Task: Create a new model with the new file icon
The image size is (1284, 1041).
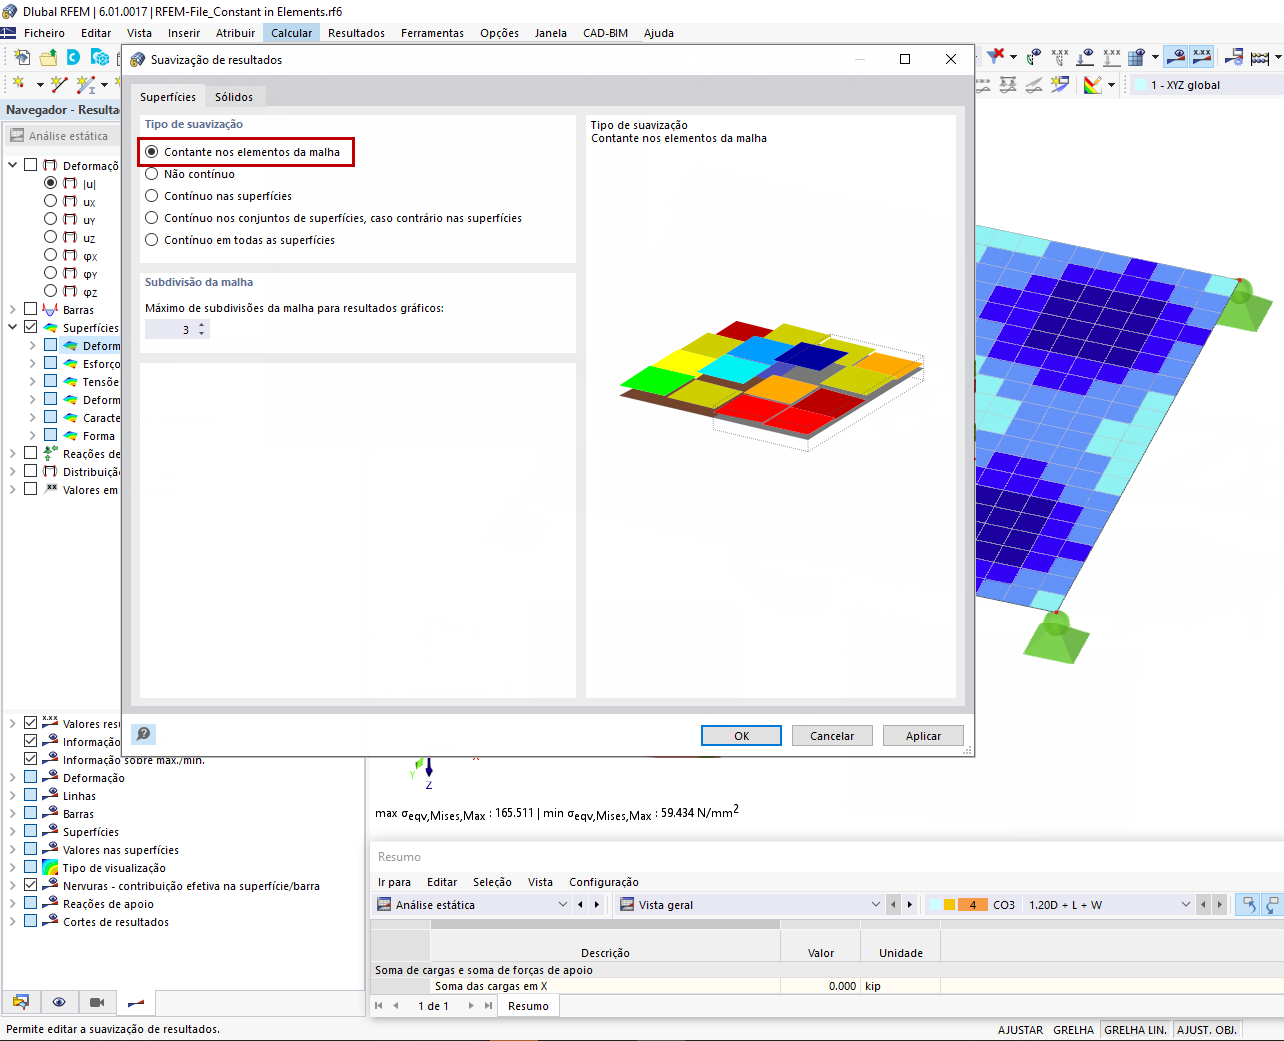Action: click(23, 58)
